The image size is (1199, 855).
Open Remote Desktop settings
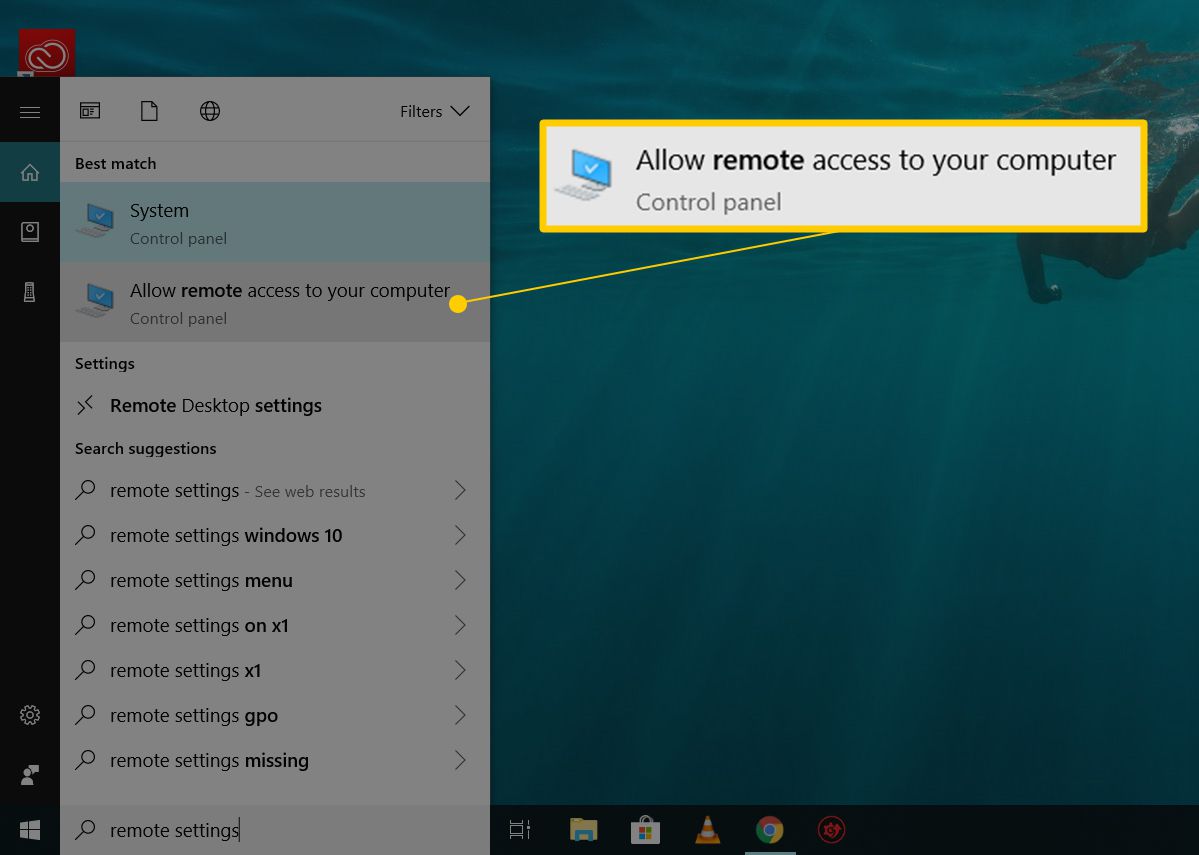215,405
